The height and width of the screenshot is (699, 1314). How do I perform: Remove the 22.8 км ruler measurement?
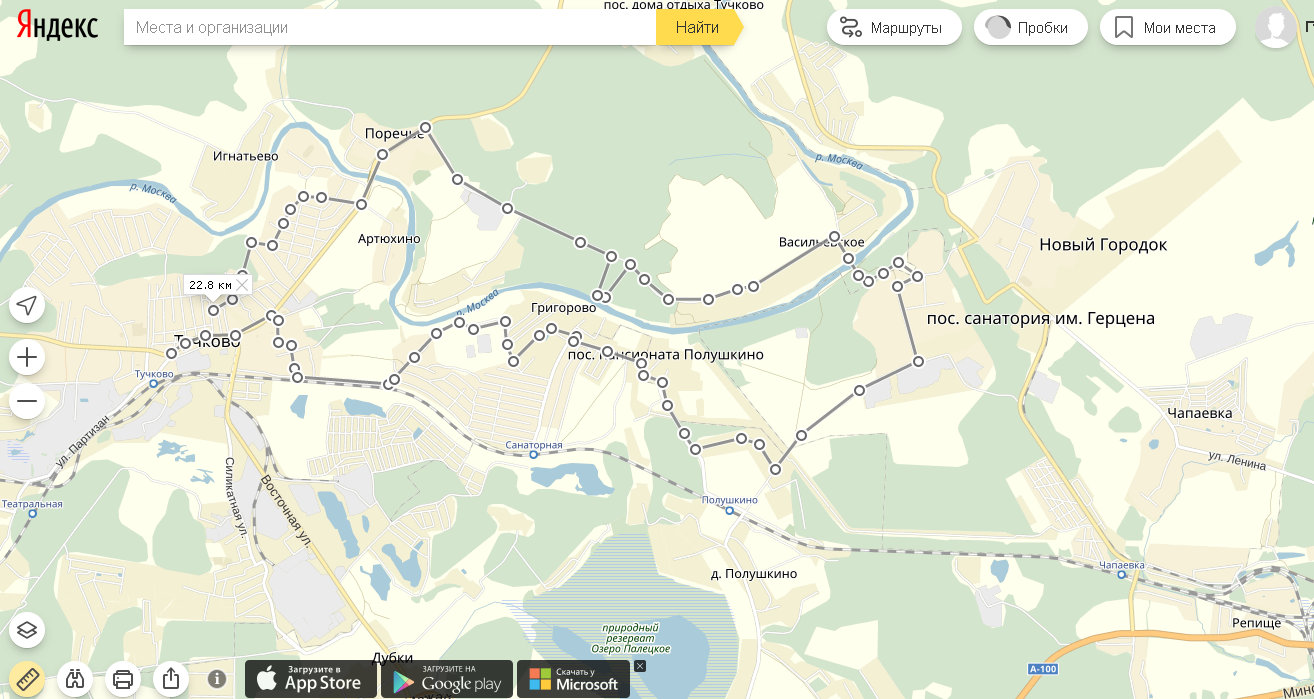pyautogui.click(x=241, y=285)
